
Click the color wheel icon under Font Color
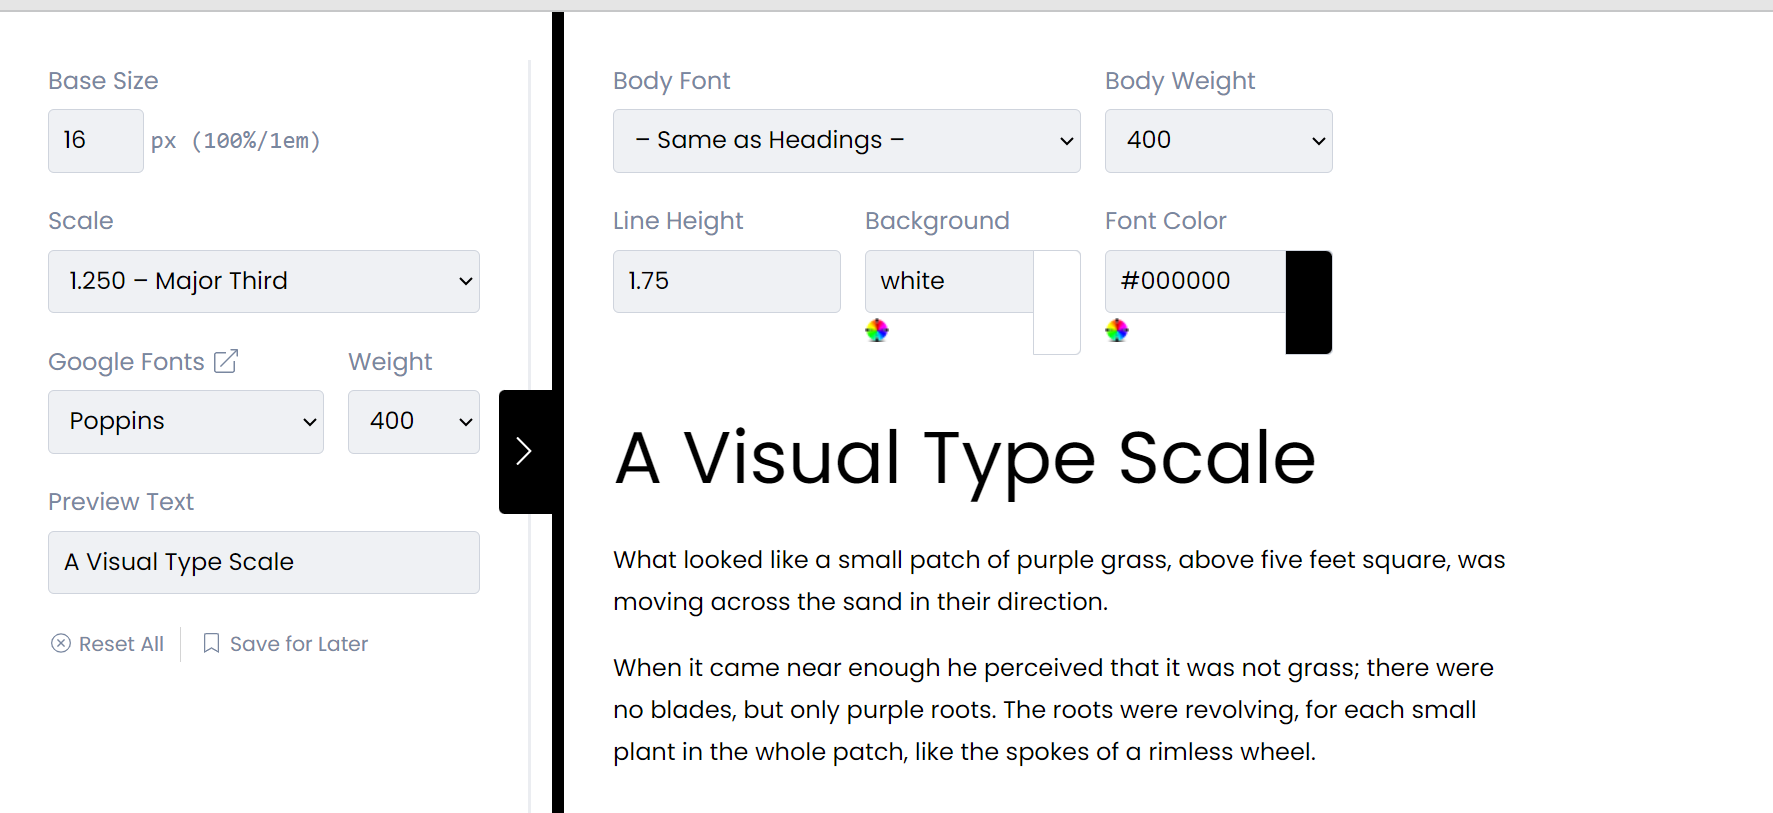[x=1117, y=330]
